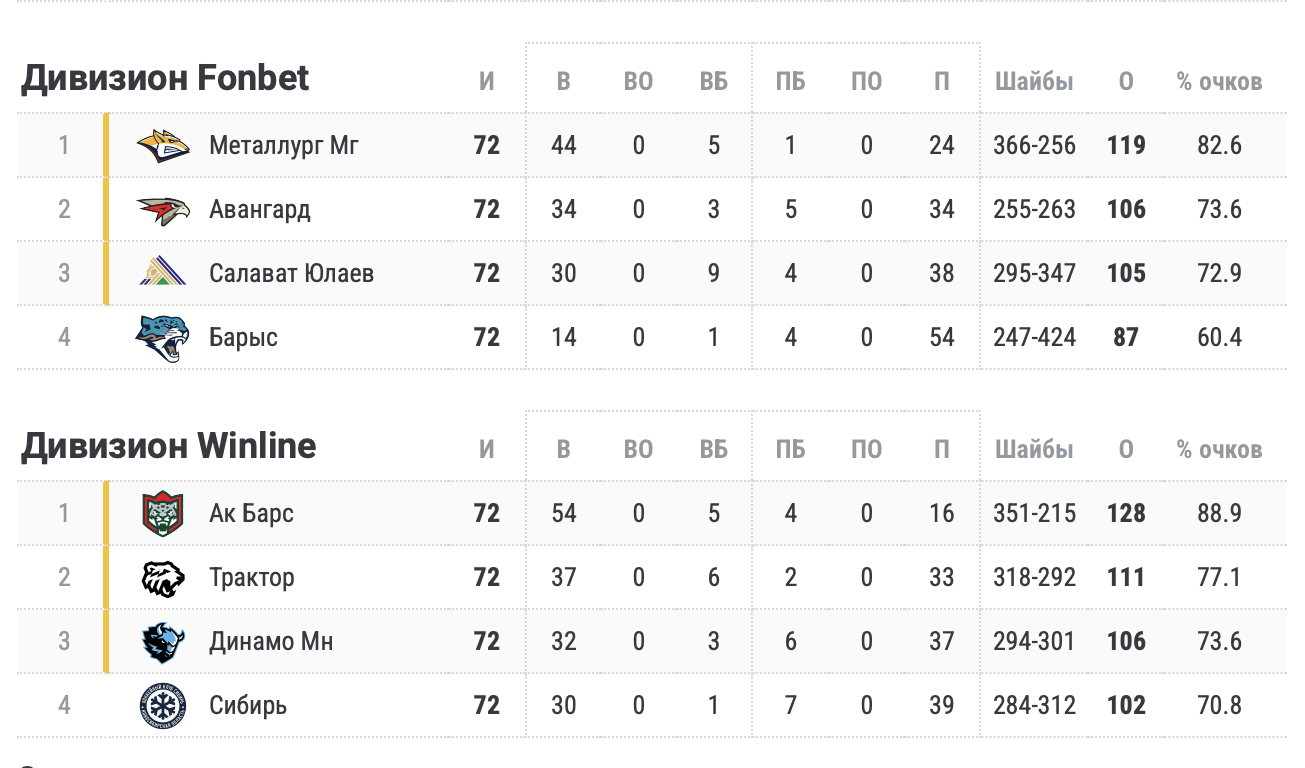Open the Трактор team link
The width and height of the screenshot is (1305, 768).
click(x=252, y=578)
